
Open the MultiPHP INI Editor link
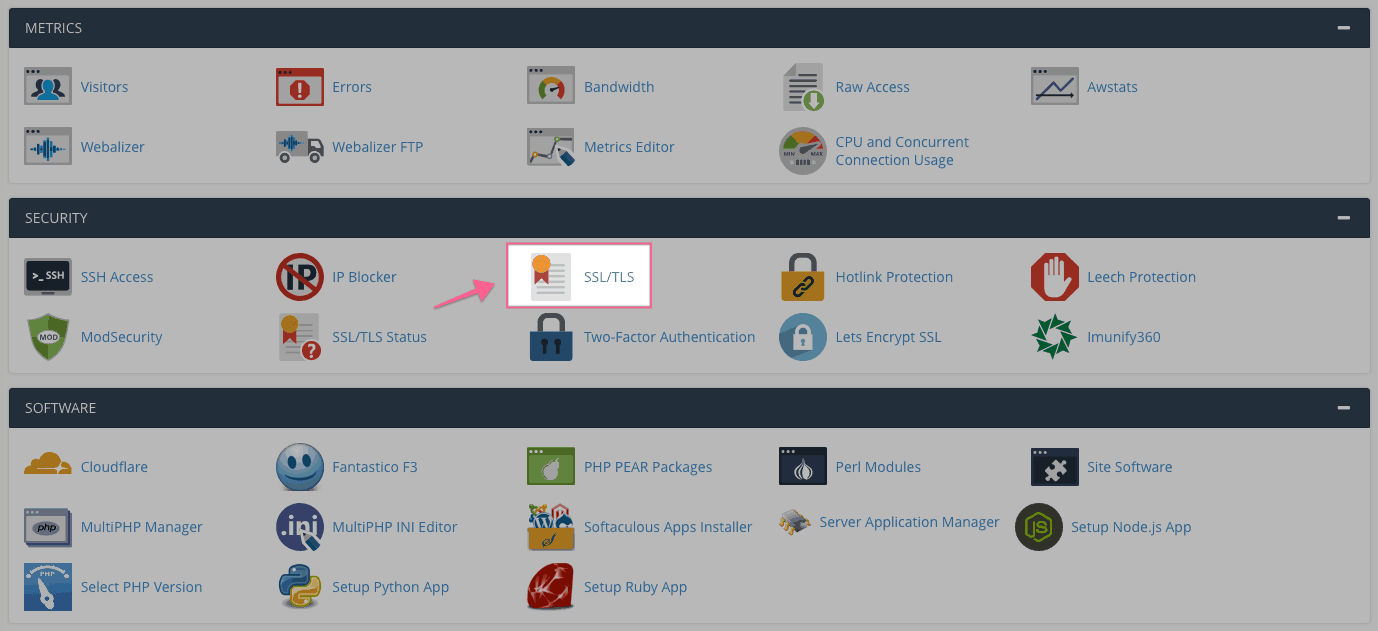click(395, 527)
